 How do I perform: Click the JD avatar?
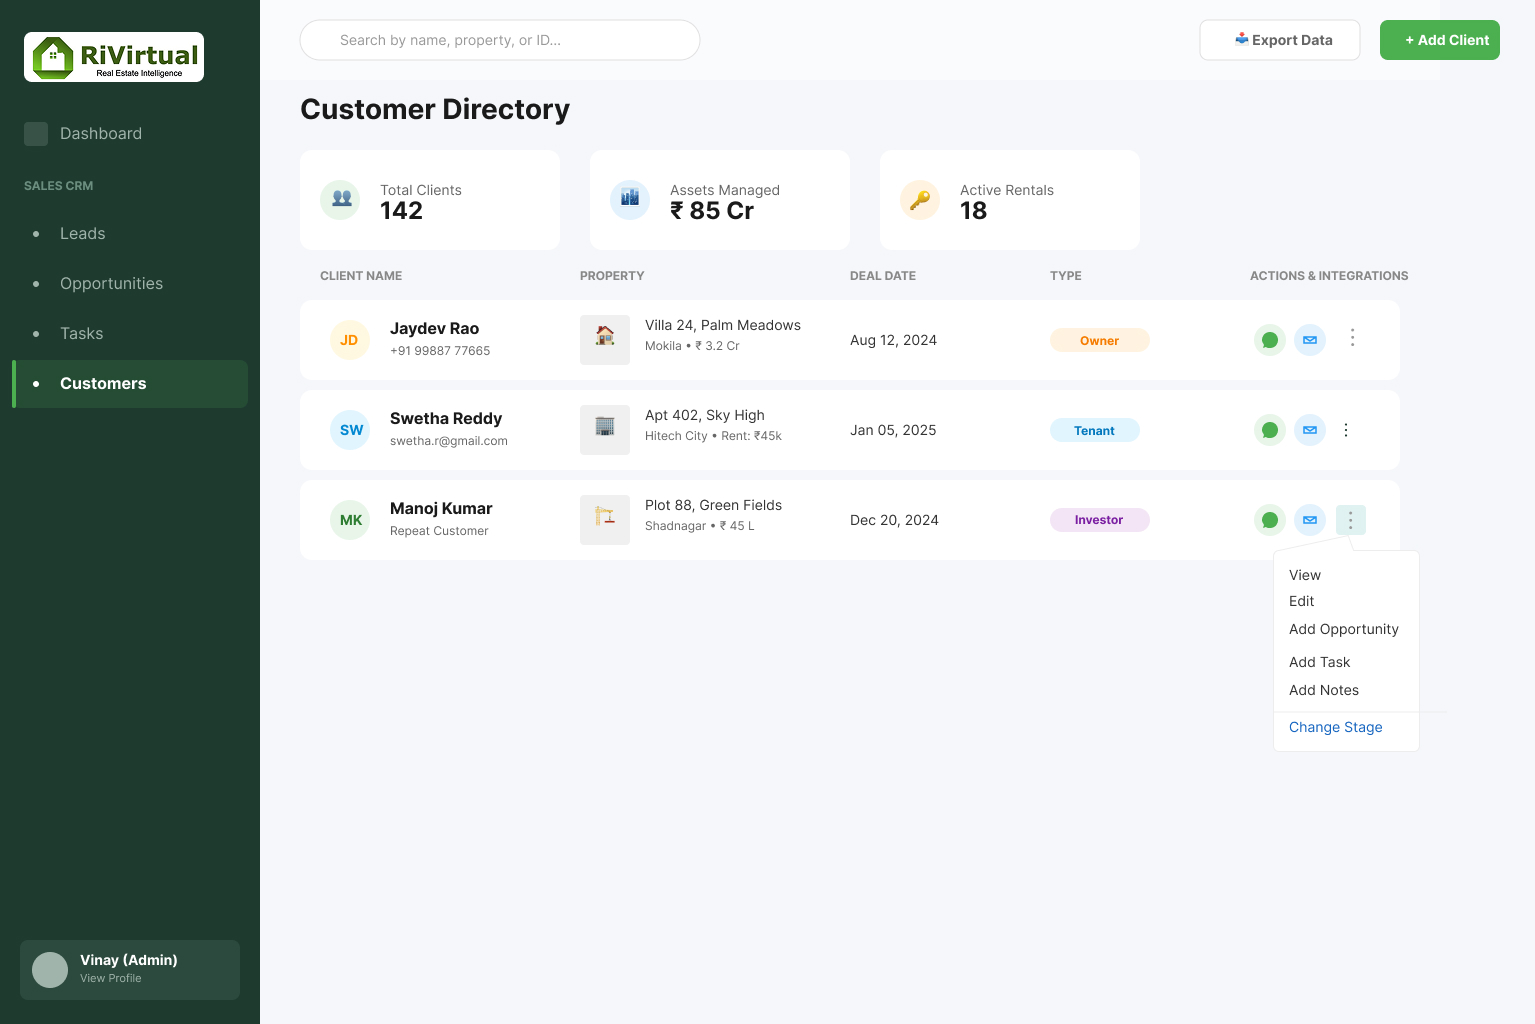point(350,340)
